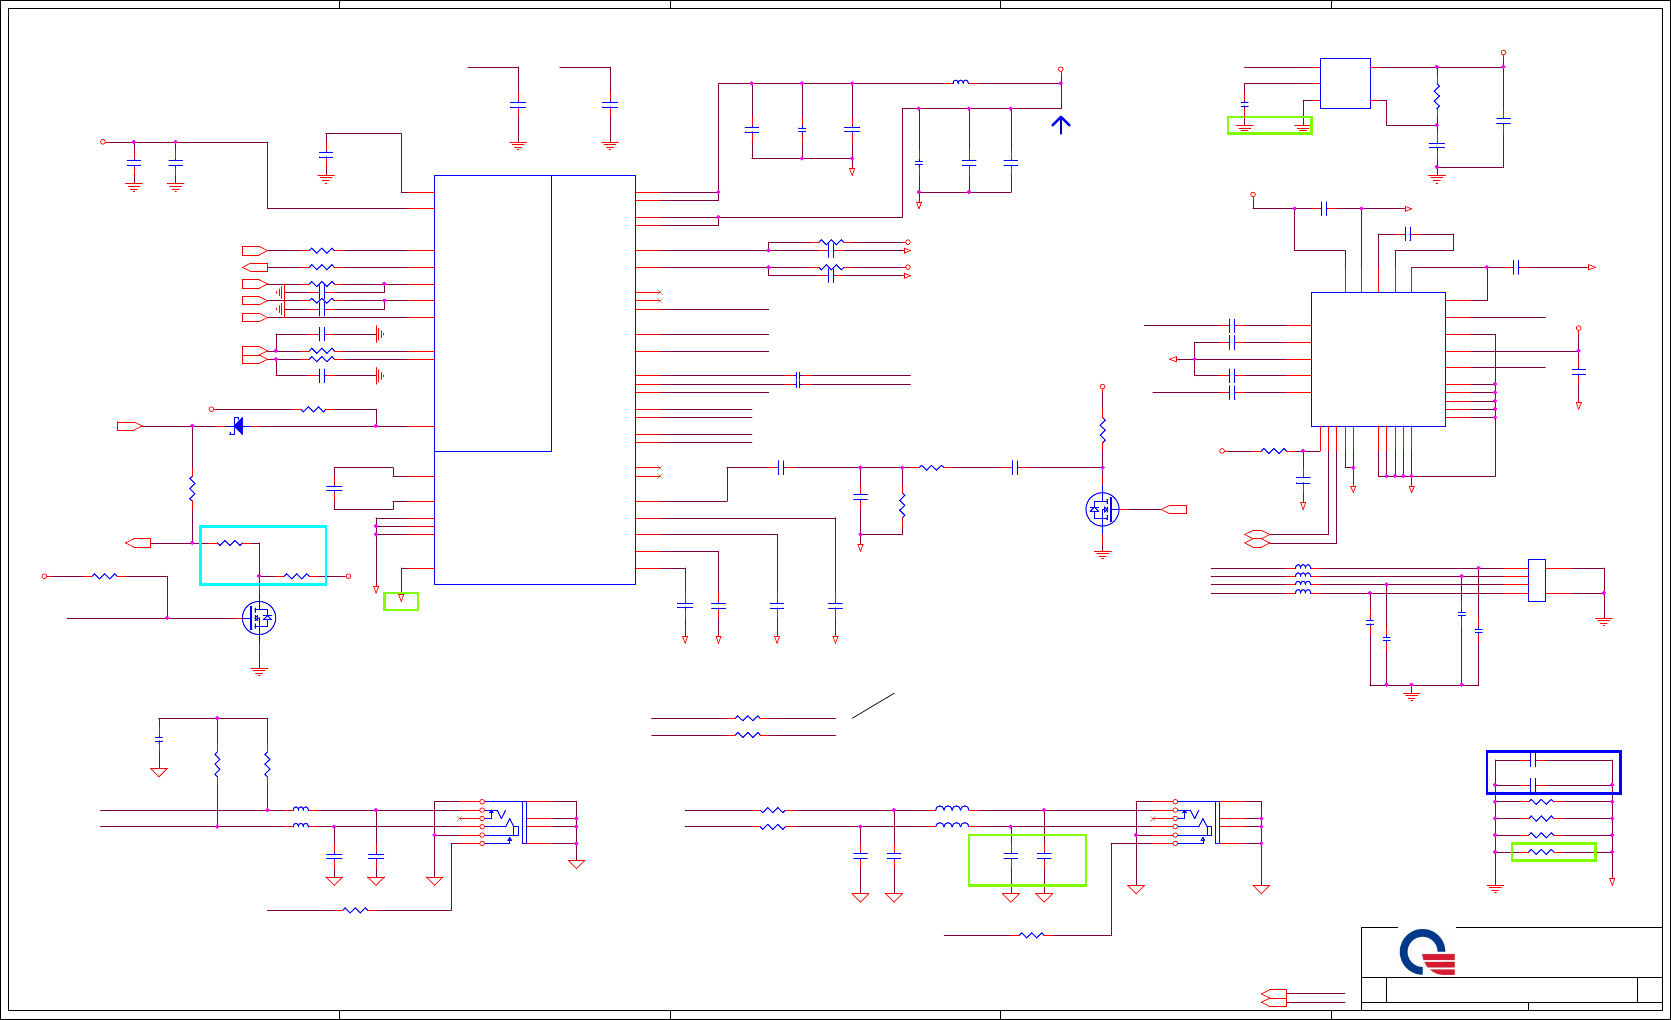The image size is (1671, 1020).
Task: Click the narrow connector rectangle beside the chokes
Action: coord(1537,580)
